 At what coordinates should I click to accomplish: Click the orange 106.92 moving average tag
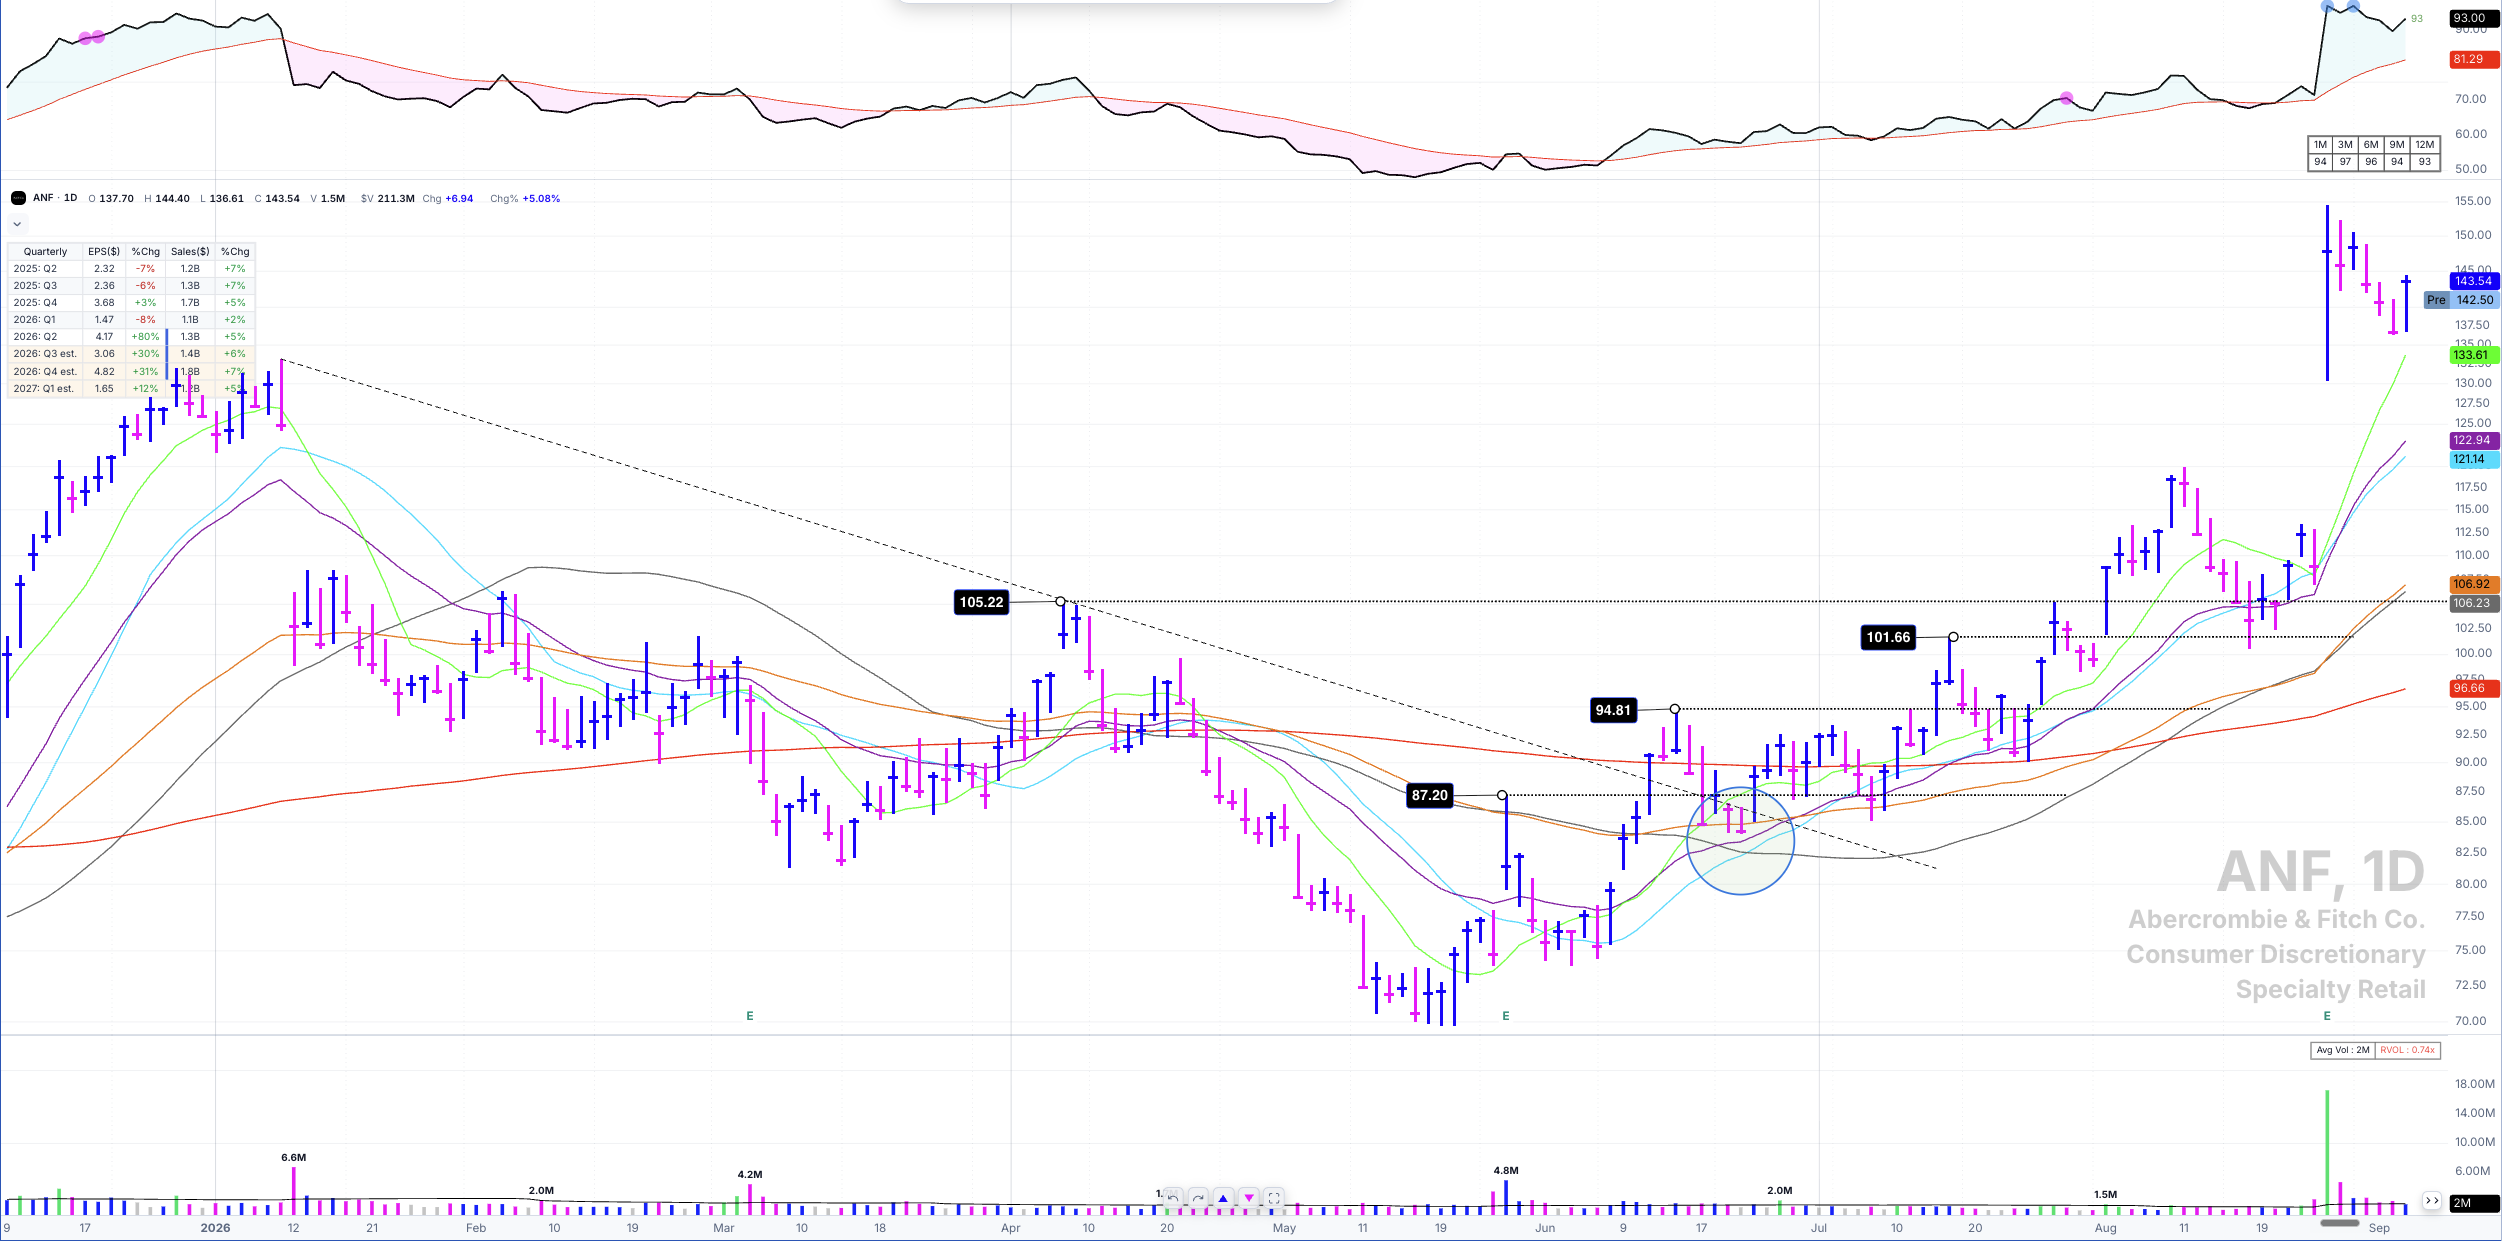click(x=2473, y=584)
